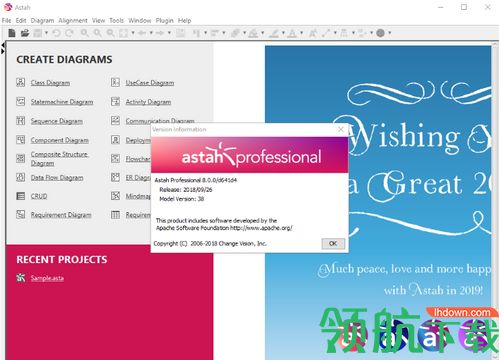
Task: Click the font color letter icon
Action: tap(292, 33)
